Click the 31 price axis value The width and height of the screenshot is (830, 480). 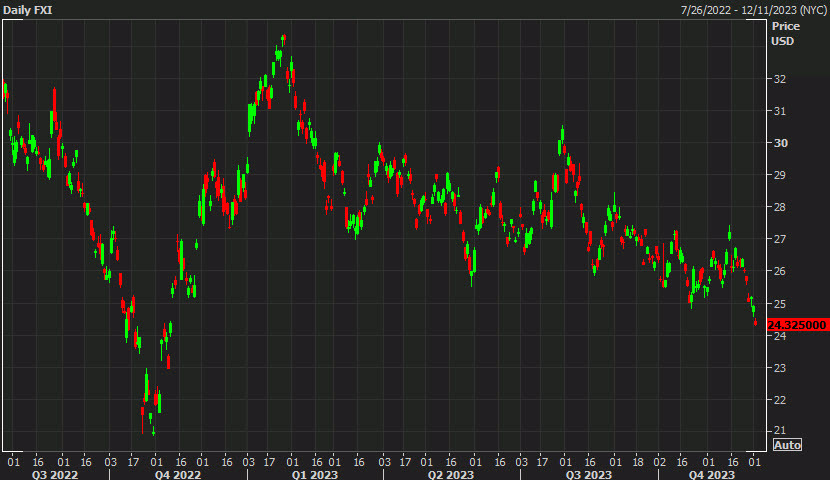pos(780,111)
